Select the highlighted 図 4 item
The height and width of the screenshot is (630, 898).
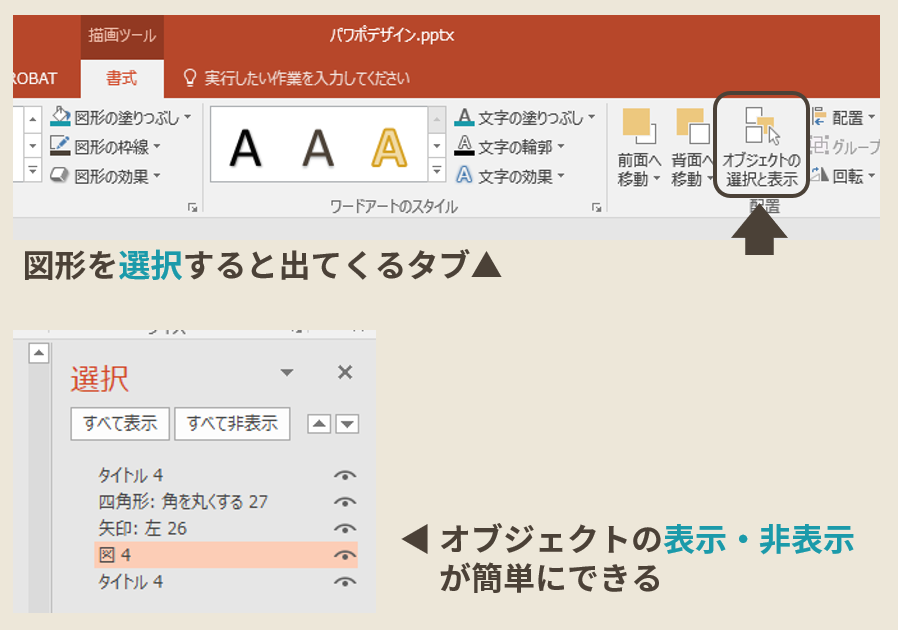click(226, 555)
